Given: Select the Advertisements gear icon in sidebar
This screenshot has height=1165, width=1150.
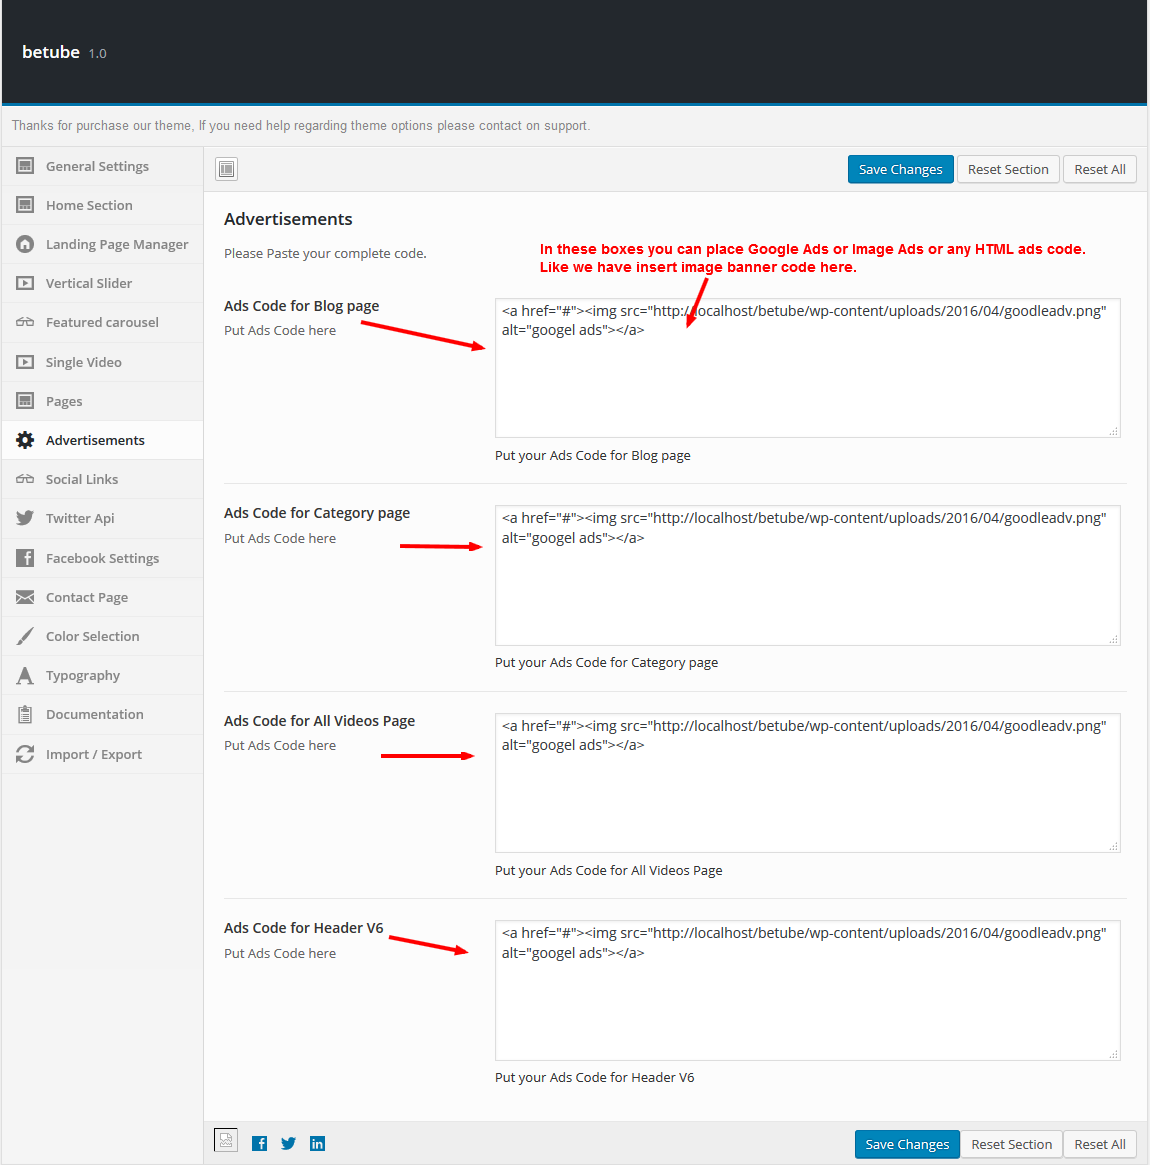Looking at the screenshot, I should pos(24,440).
